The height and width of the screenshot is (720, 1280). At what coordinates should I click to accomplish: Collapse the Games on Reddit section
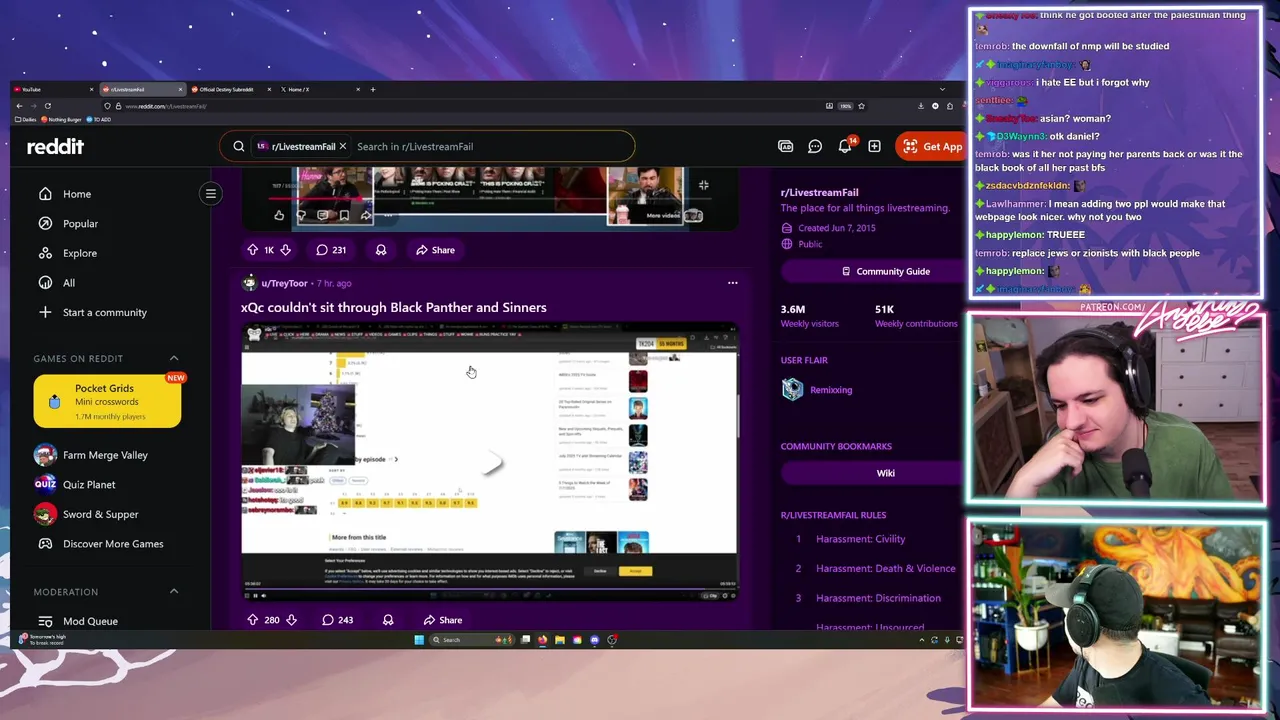coord(173,358)
